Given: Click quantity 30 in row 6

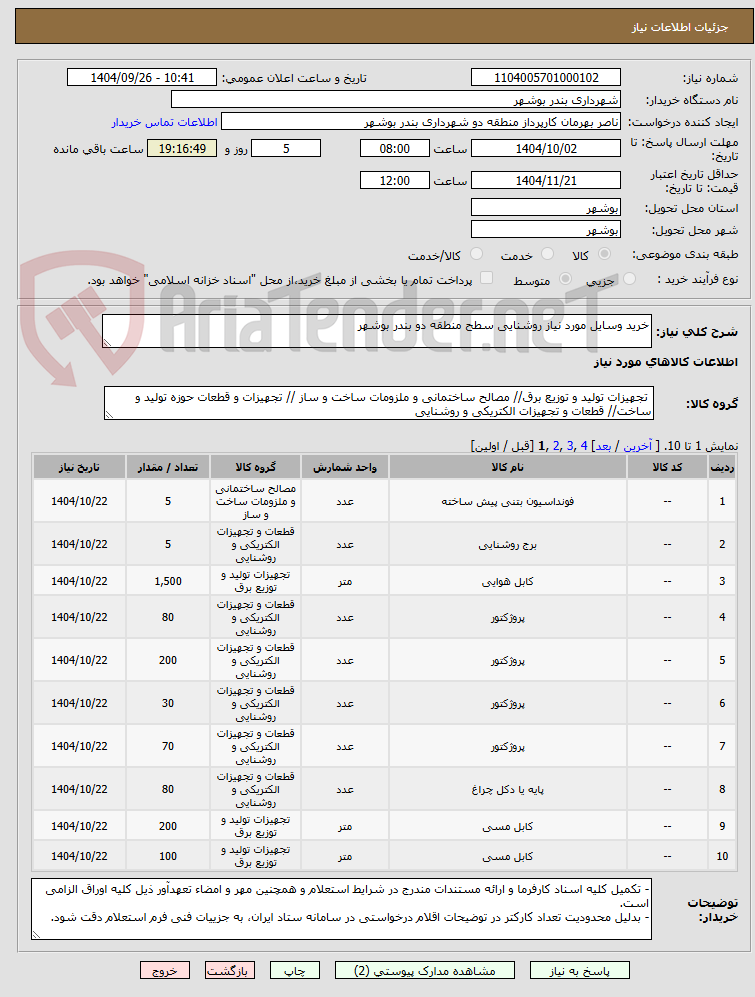Looking at the screenshot, I should 168,703.
